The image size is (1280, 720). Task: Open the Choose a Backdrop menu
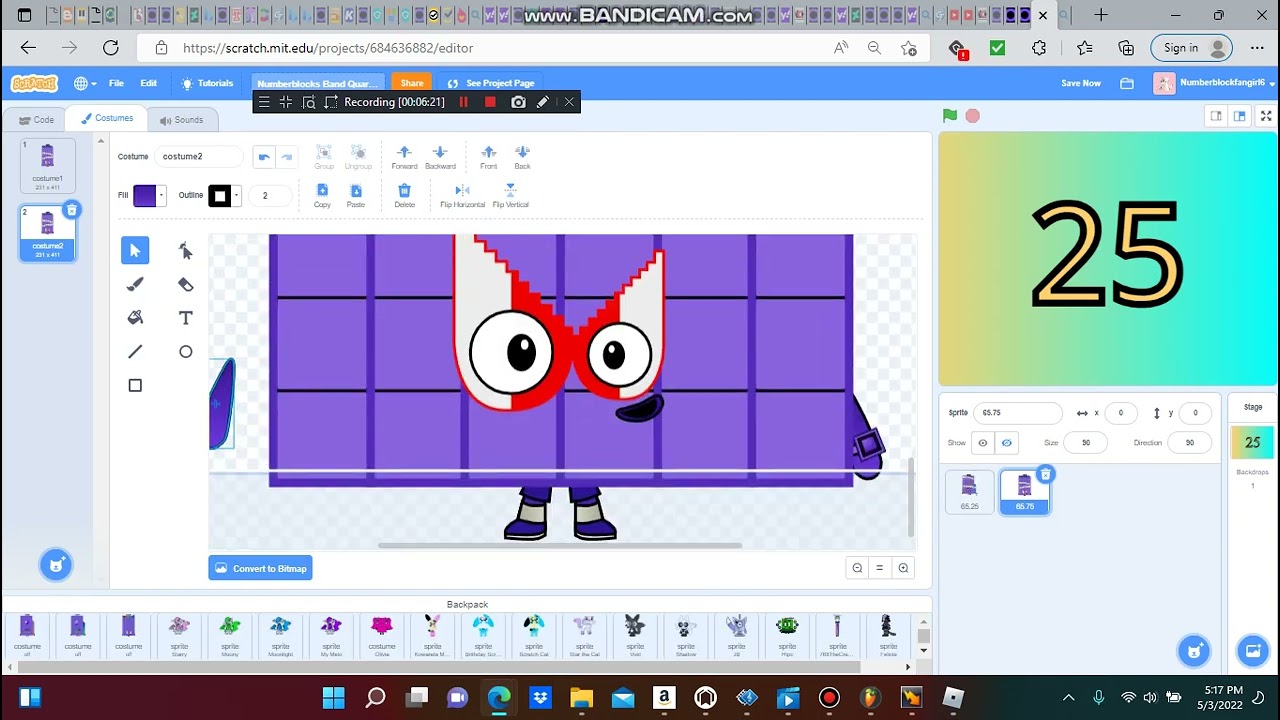coord(1253,651)
